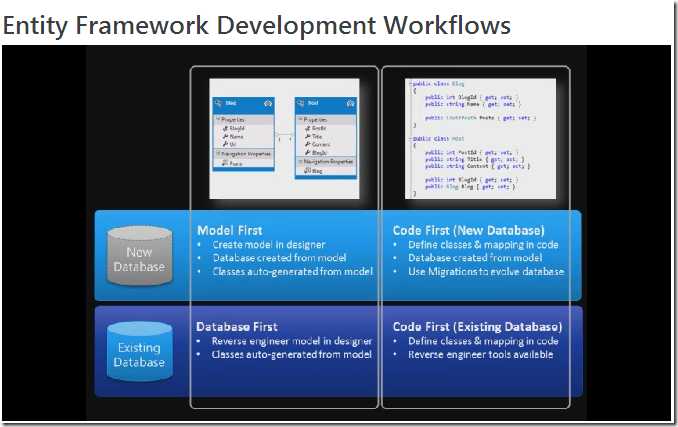
Task: Collapse Navigation Properties in Blog entity
Action: pyautogui.click(x=218, y=153)
